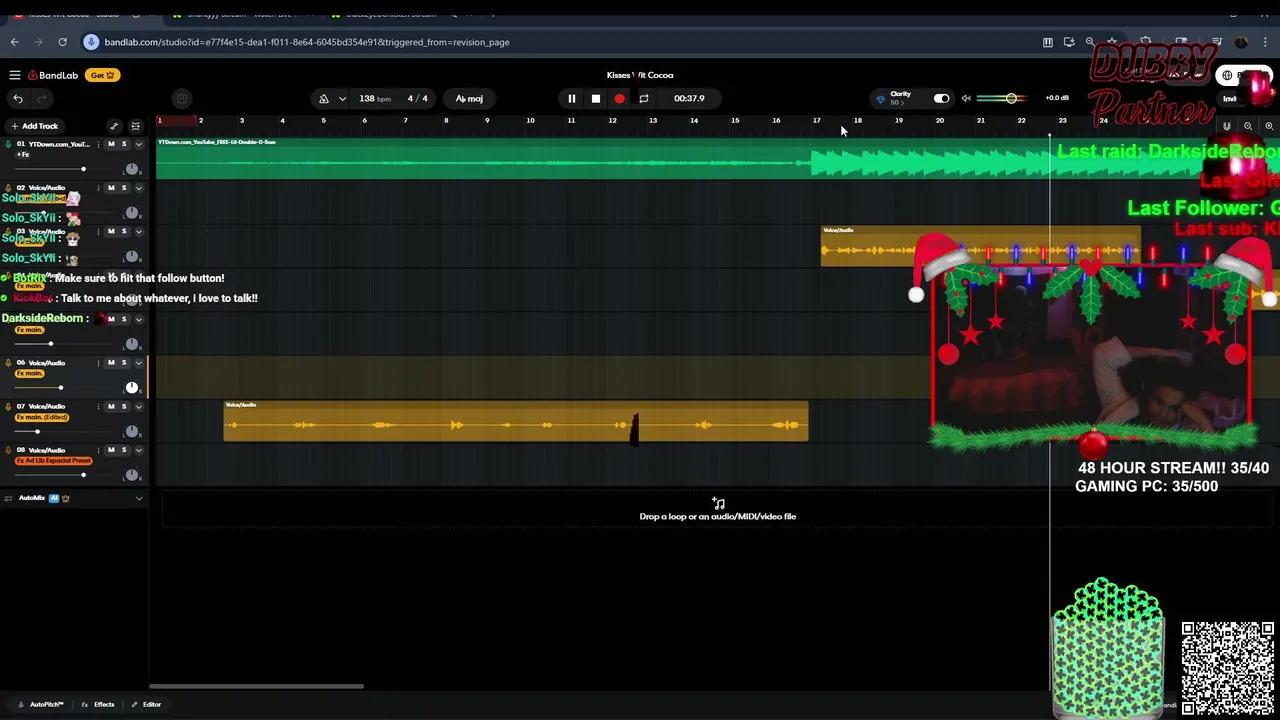Expand the AutoMix panel chevron
The image size is (1280, 720).
(138, 498)
